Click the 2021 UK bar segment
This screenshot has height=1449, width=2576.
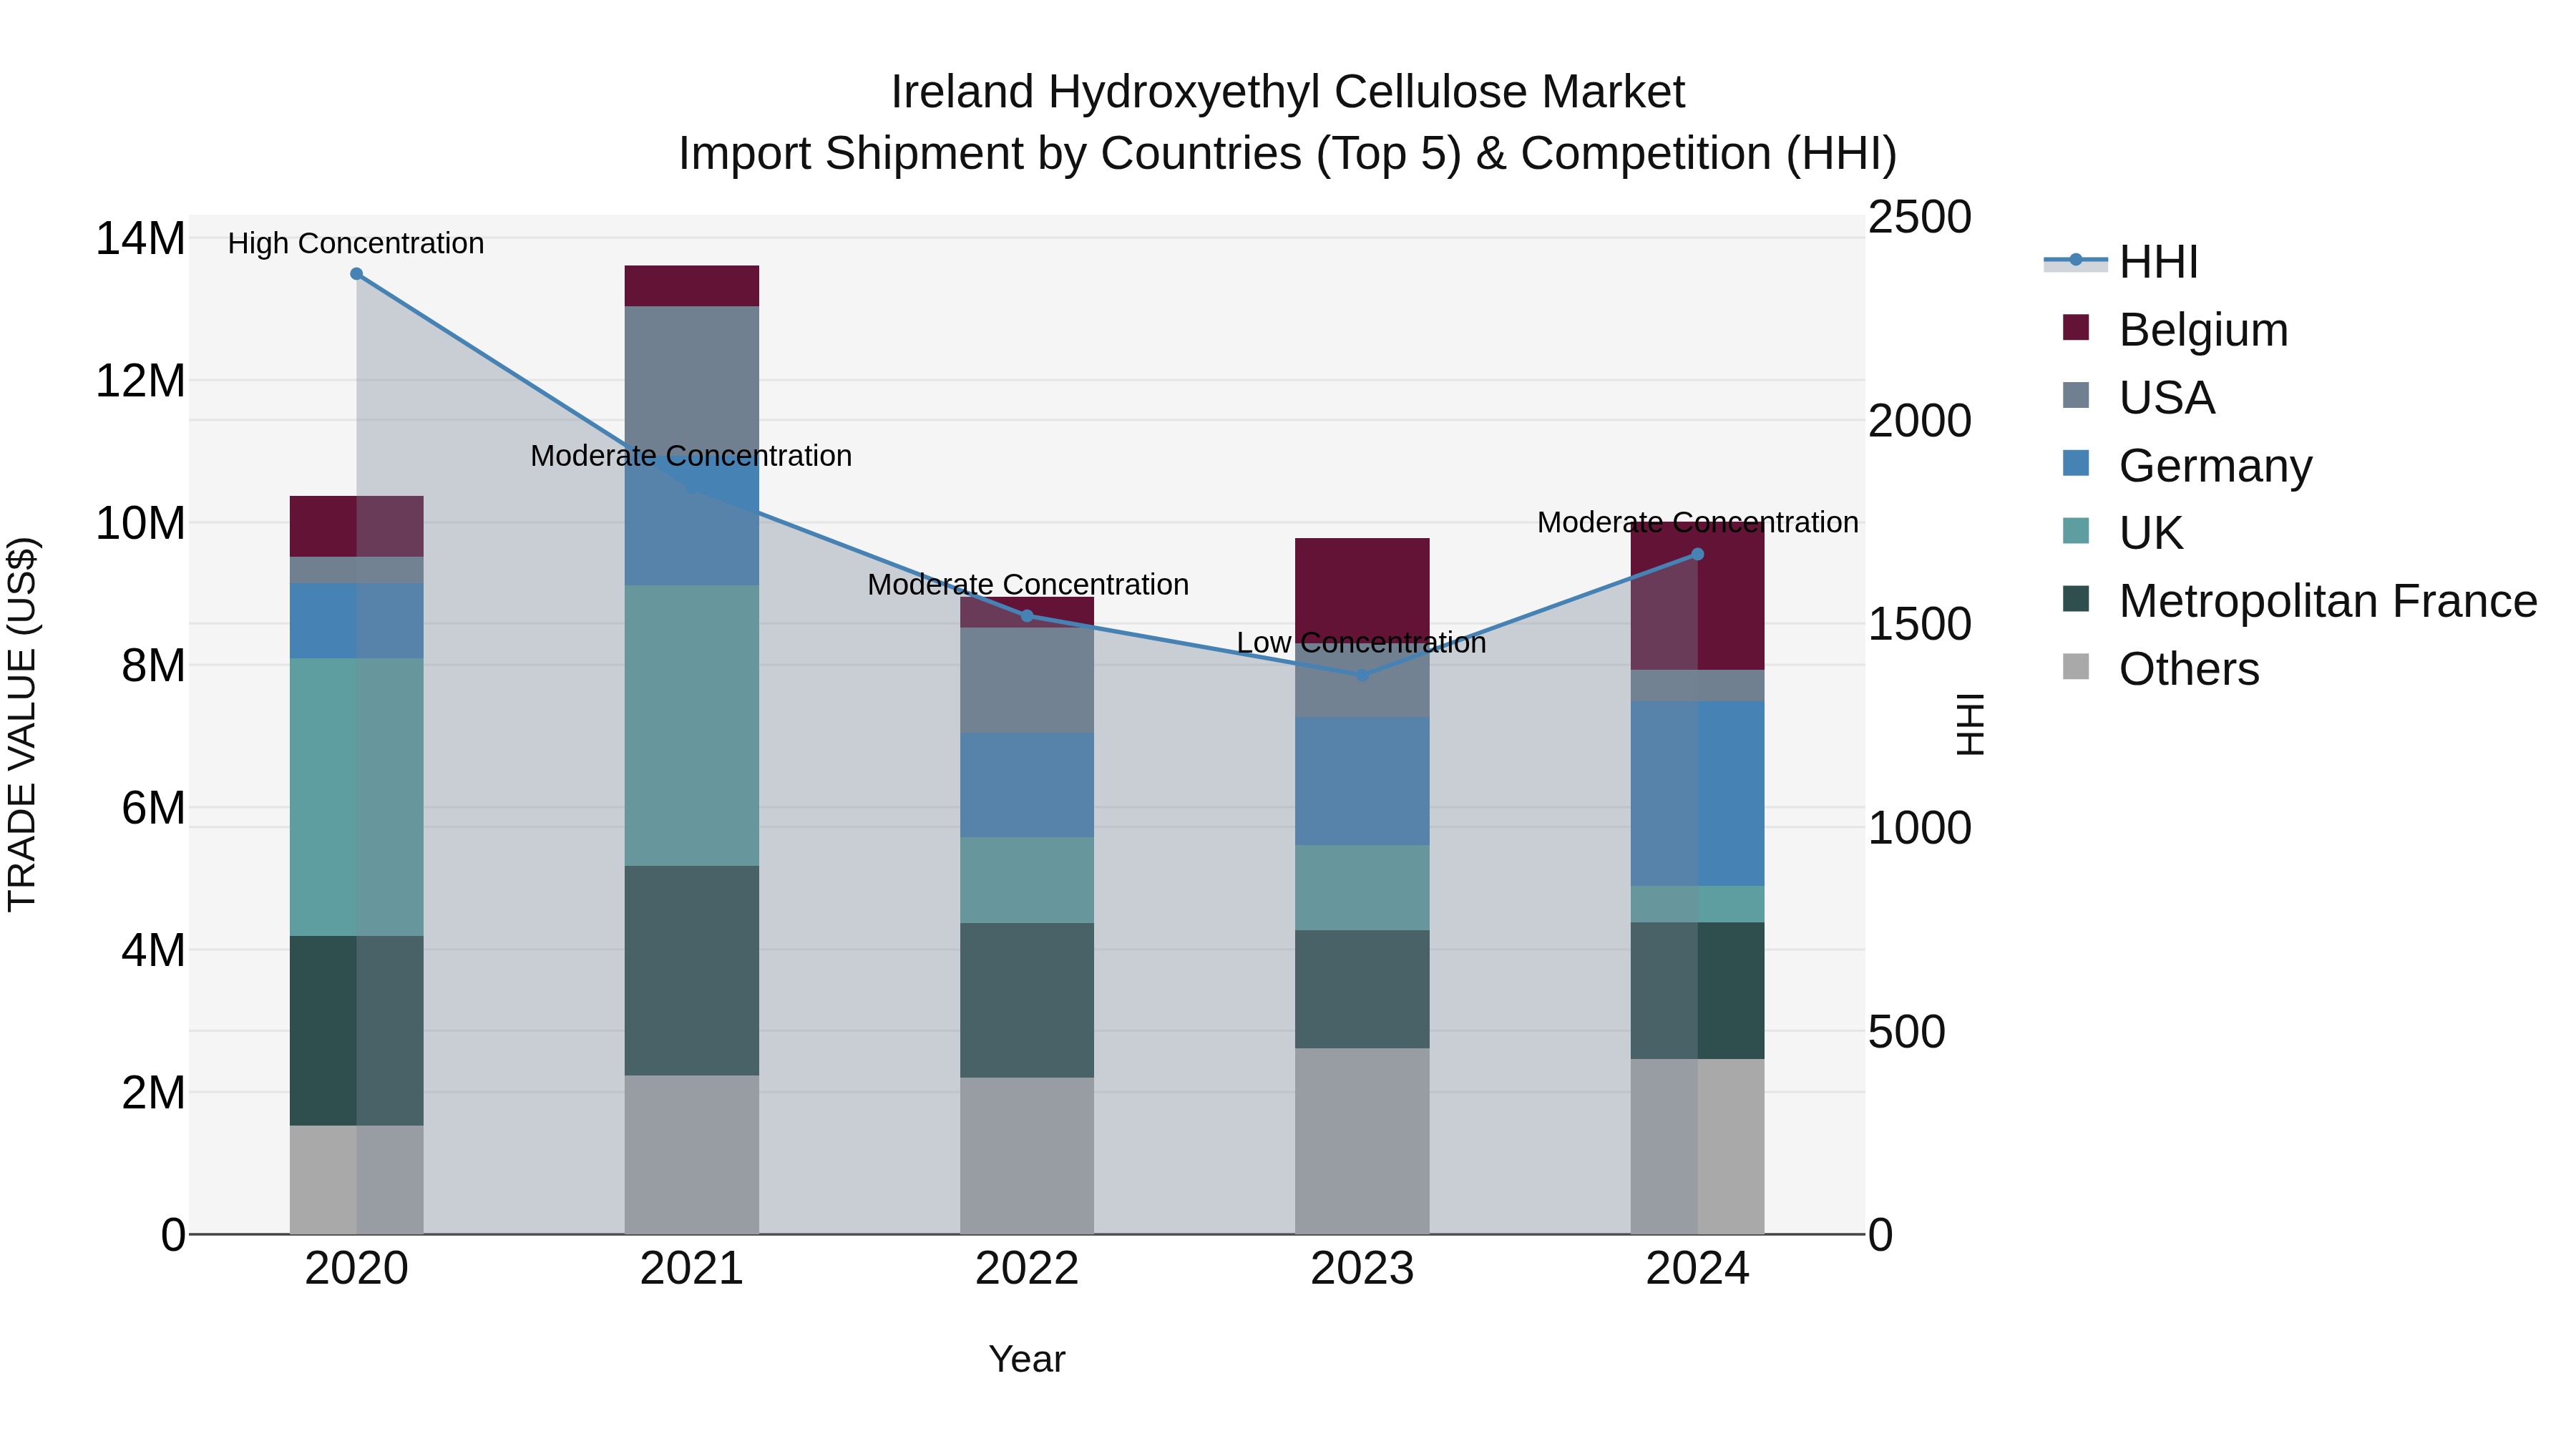[x=692, y=726]
